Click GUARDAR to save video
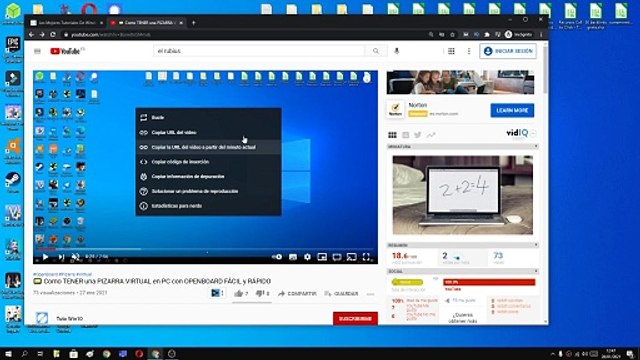This screenshot has width=640, height=360. pyautogui.click(x=341, y=293)
